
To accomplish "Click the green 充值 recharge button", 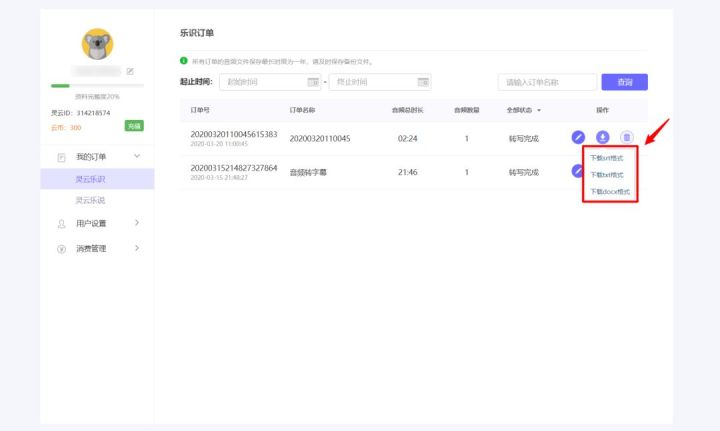I will pos(134,126).
